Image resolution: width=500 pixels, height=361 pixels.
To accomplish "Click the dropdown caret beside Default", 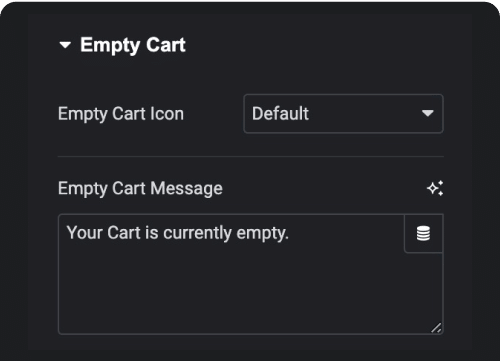I will (x=427, y=113).
